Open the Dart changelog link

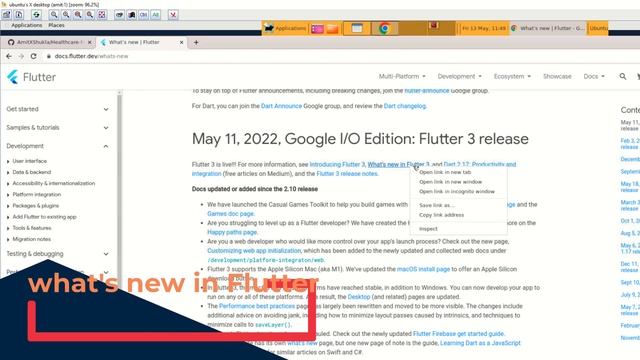pyautogui.click(x=404, y=106)
